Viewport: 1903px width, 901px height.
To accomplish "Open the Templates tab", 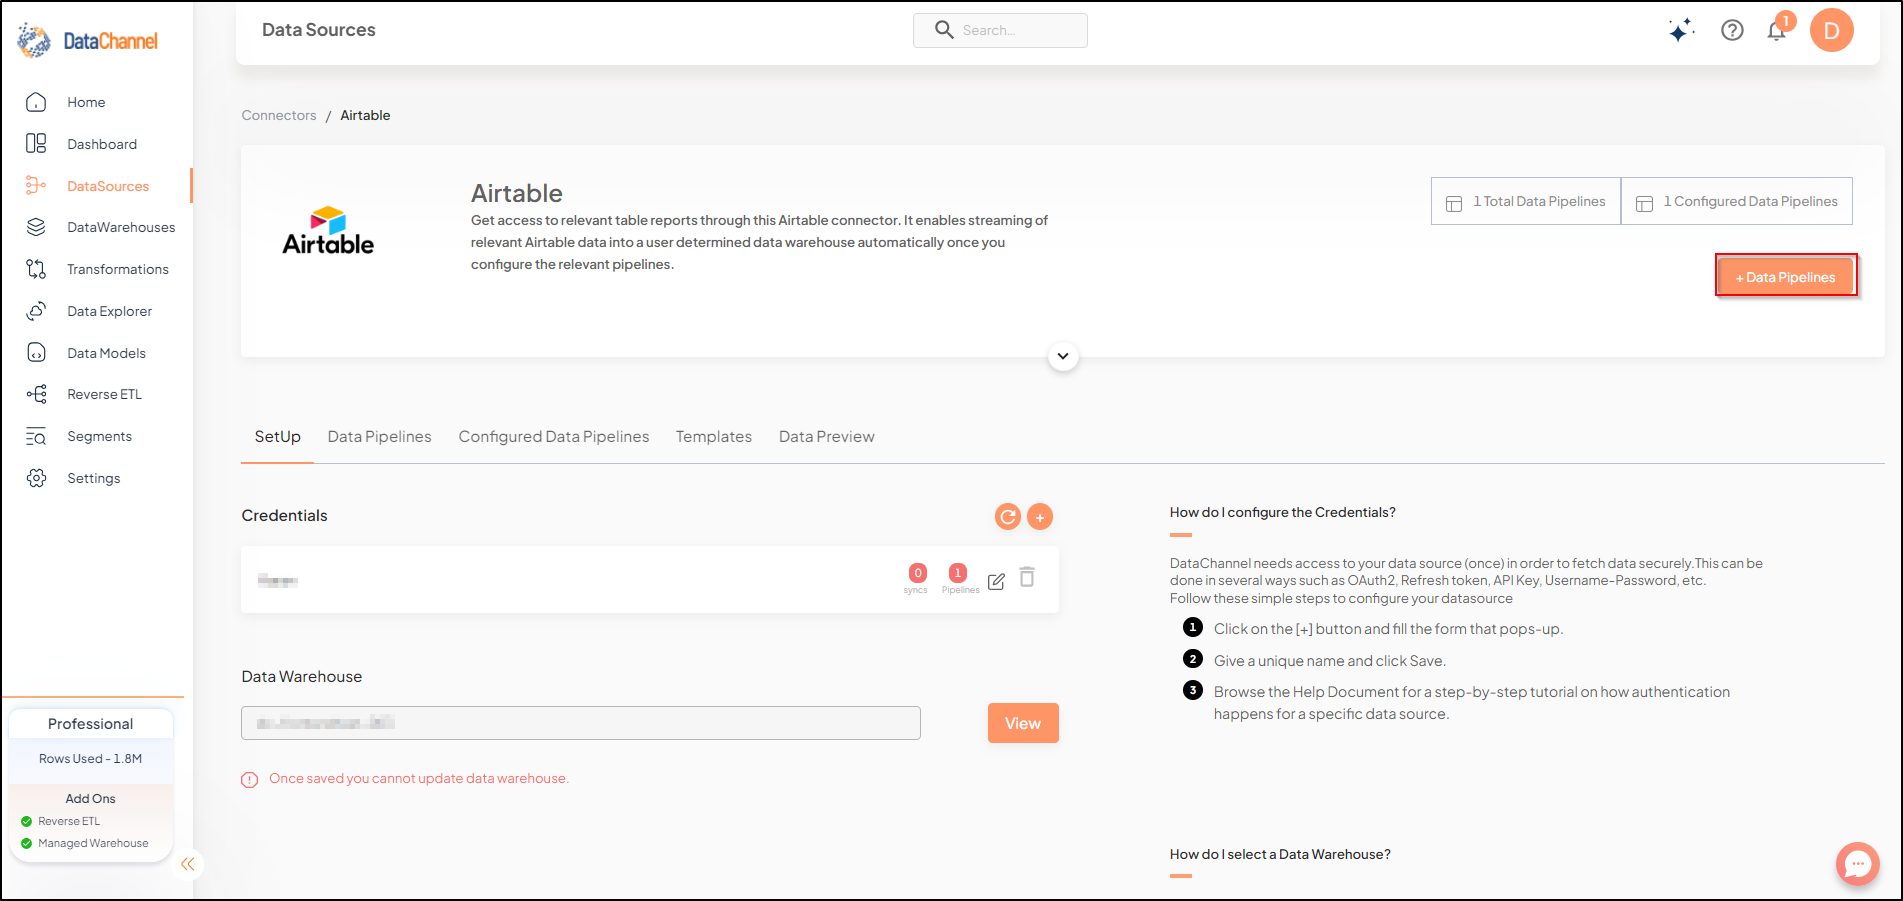I will (714, 436).
